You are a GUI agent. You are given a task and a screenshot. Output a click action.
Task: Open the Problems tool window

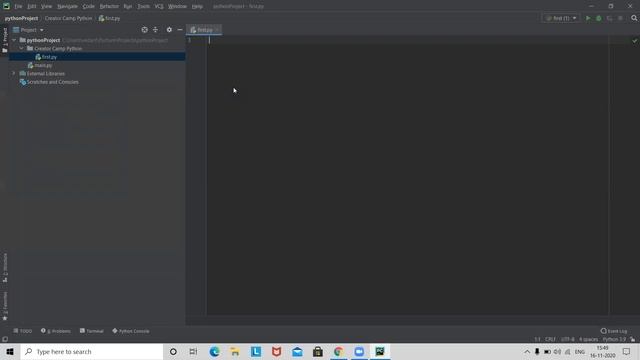point(56,331)
